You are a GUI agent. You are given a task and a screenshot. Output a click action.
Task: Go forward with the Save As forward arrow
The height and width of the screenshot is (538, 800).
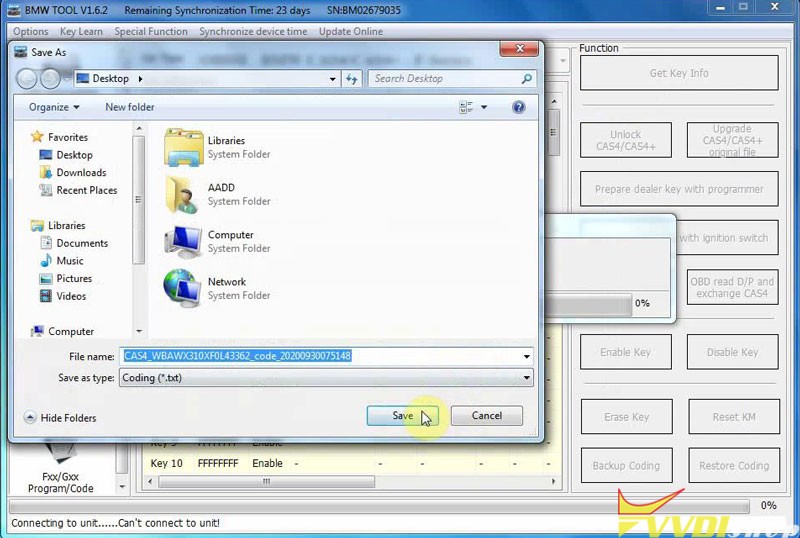click(50, 79)
